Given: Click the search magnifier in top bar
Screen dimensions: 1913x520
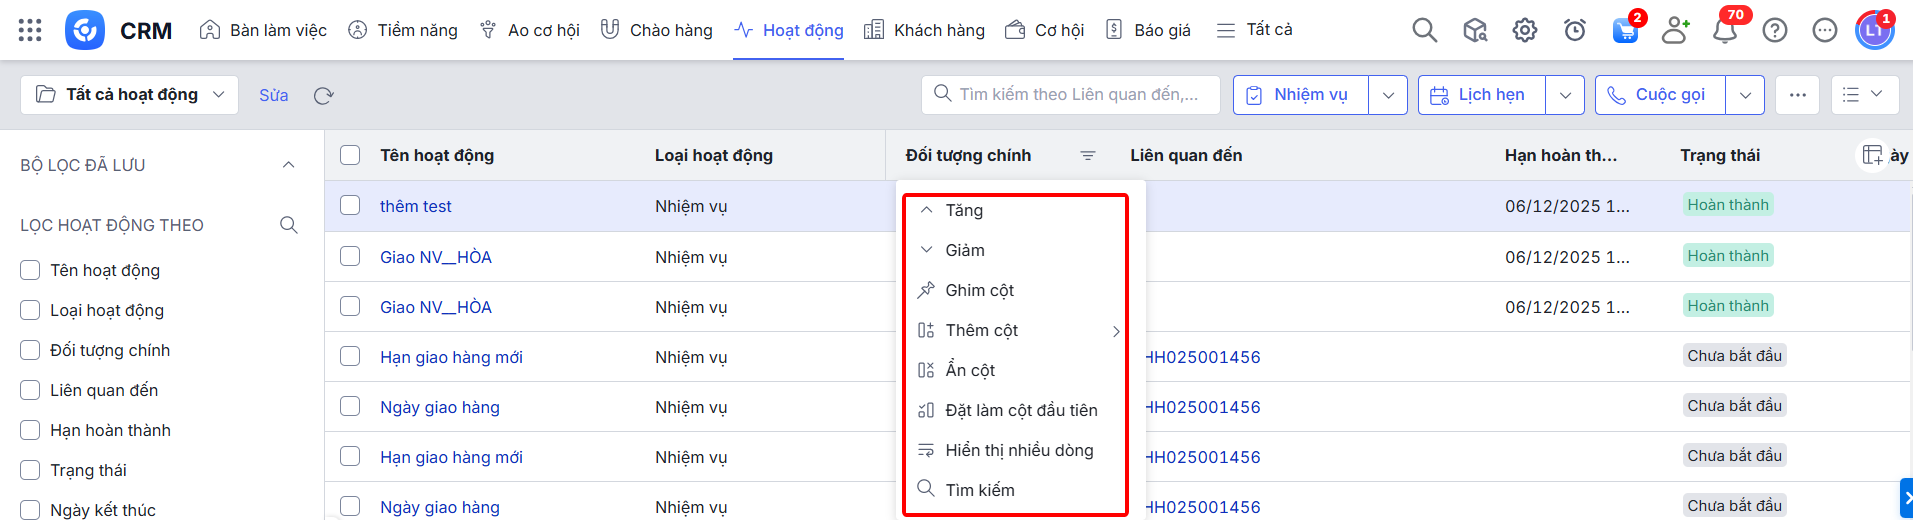Looking at the screenshot, I should click(1424, 30).
